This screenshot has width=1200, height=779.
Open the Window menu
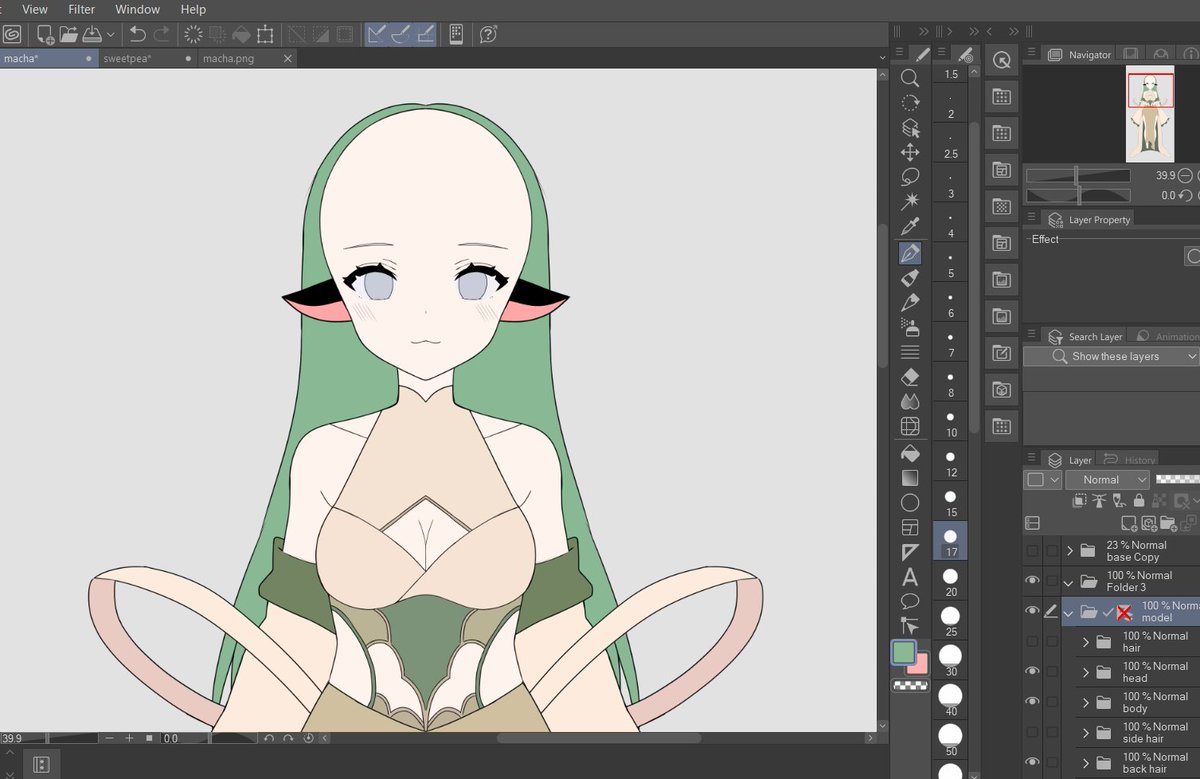point(137,9)
